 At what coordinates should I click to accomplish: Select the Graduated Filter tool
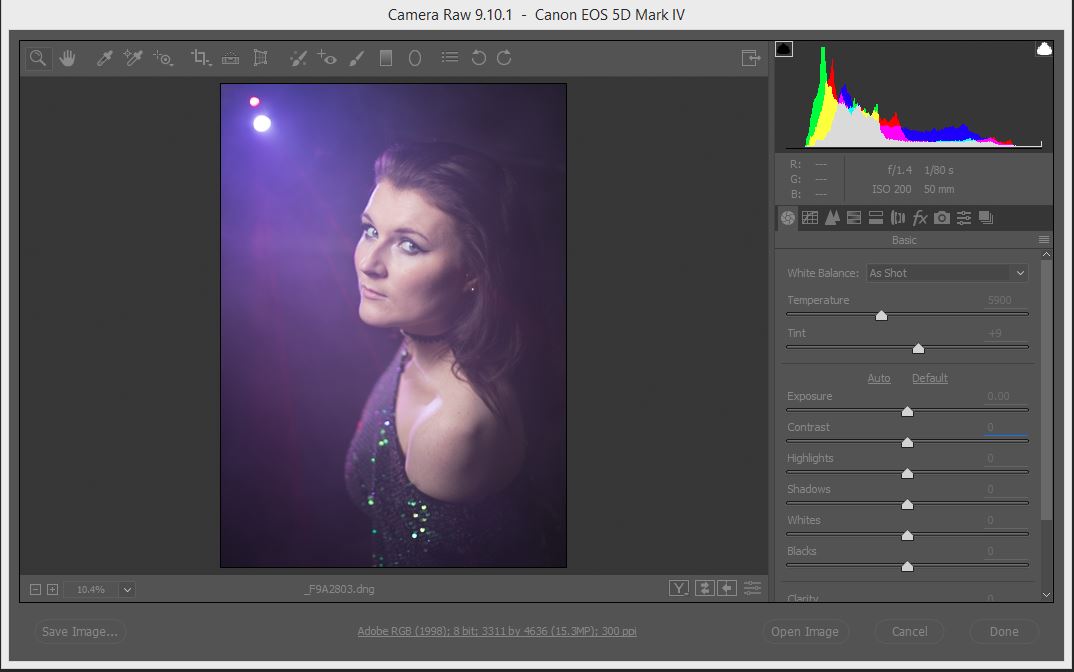(386, 58)
